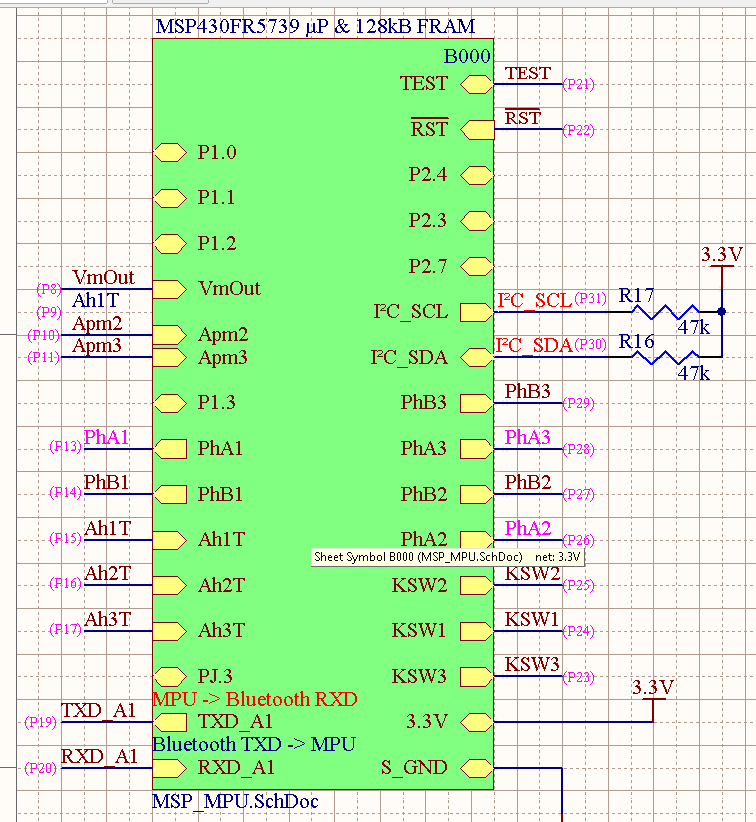This screenshot has width=756, height=822.
Task: Select the VmOut net label outside block
Action: coord(103,277)
